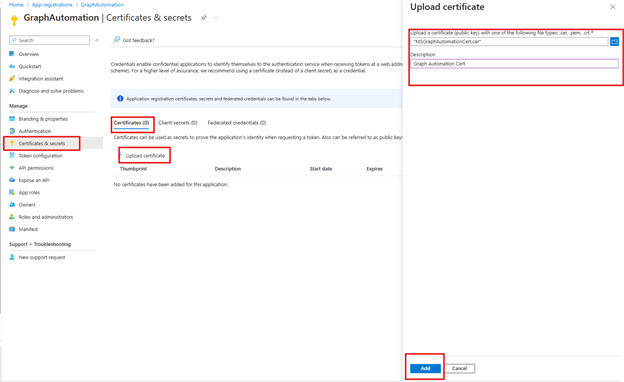Click the certificate file name field
624x382 pixels.
click(509, 41)
